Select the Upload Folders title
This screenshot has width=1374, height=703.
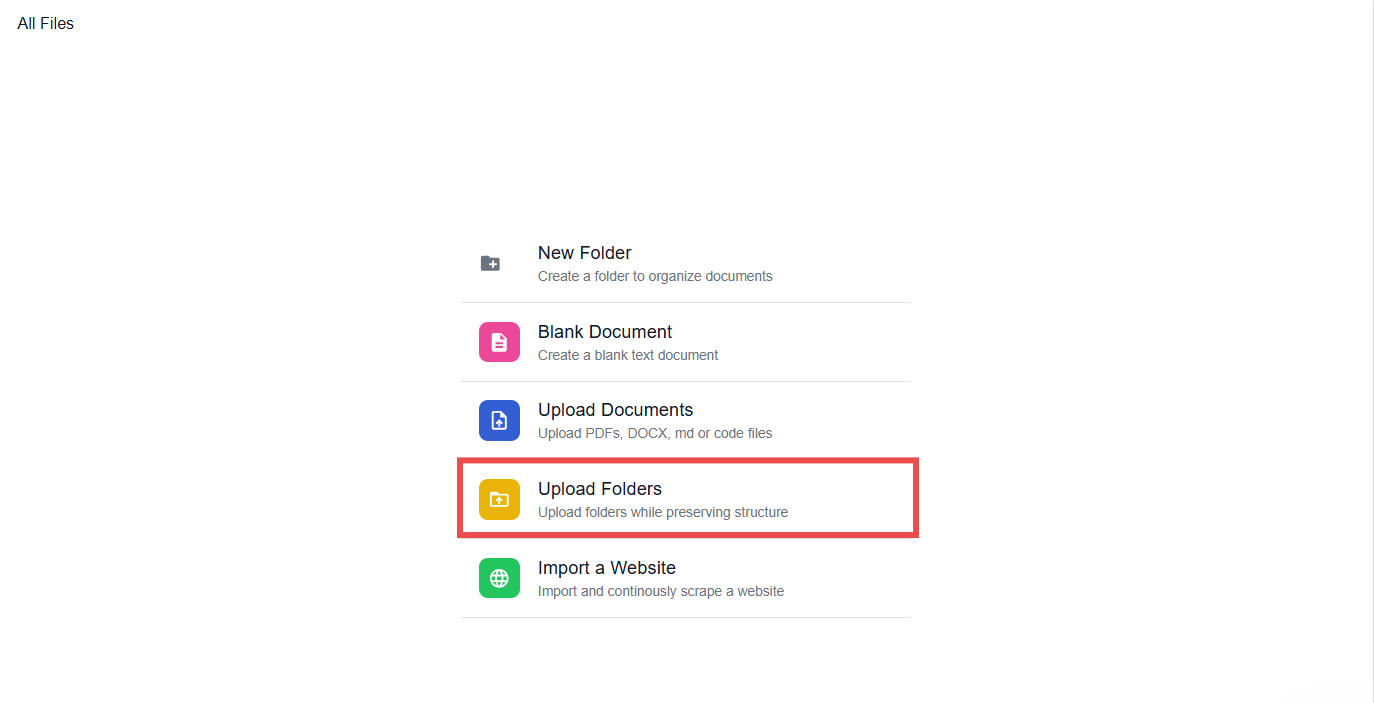click(x=600, y=489)
